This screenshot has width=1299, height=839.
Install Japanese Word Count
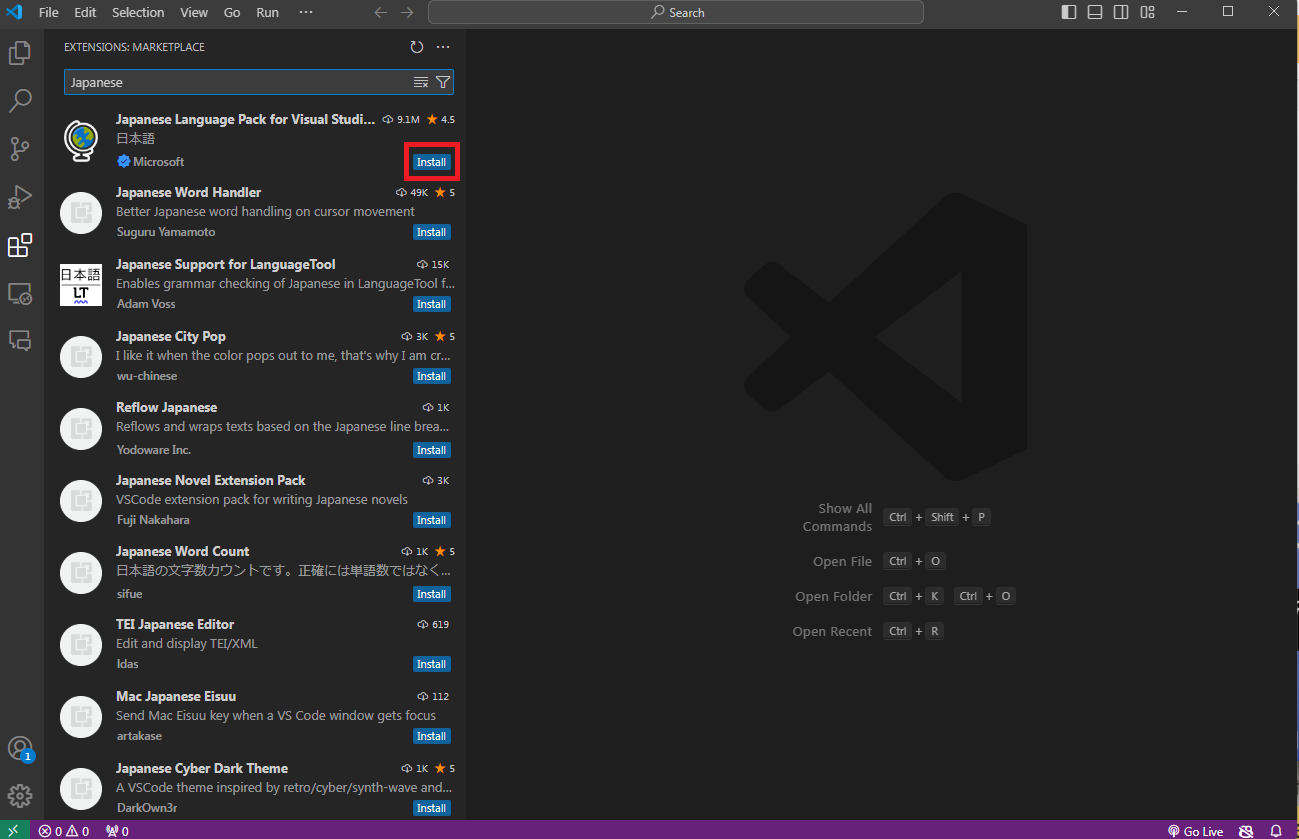tap(431, 594)
